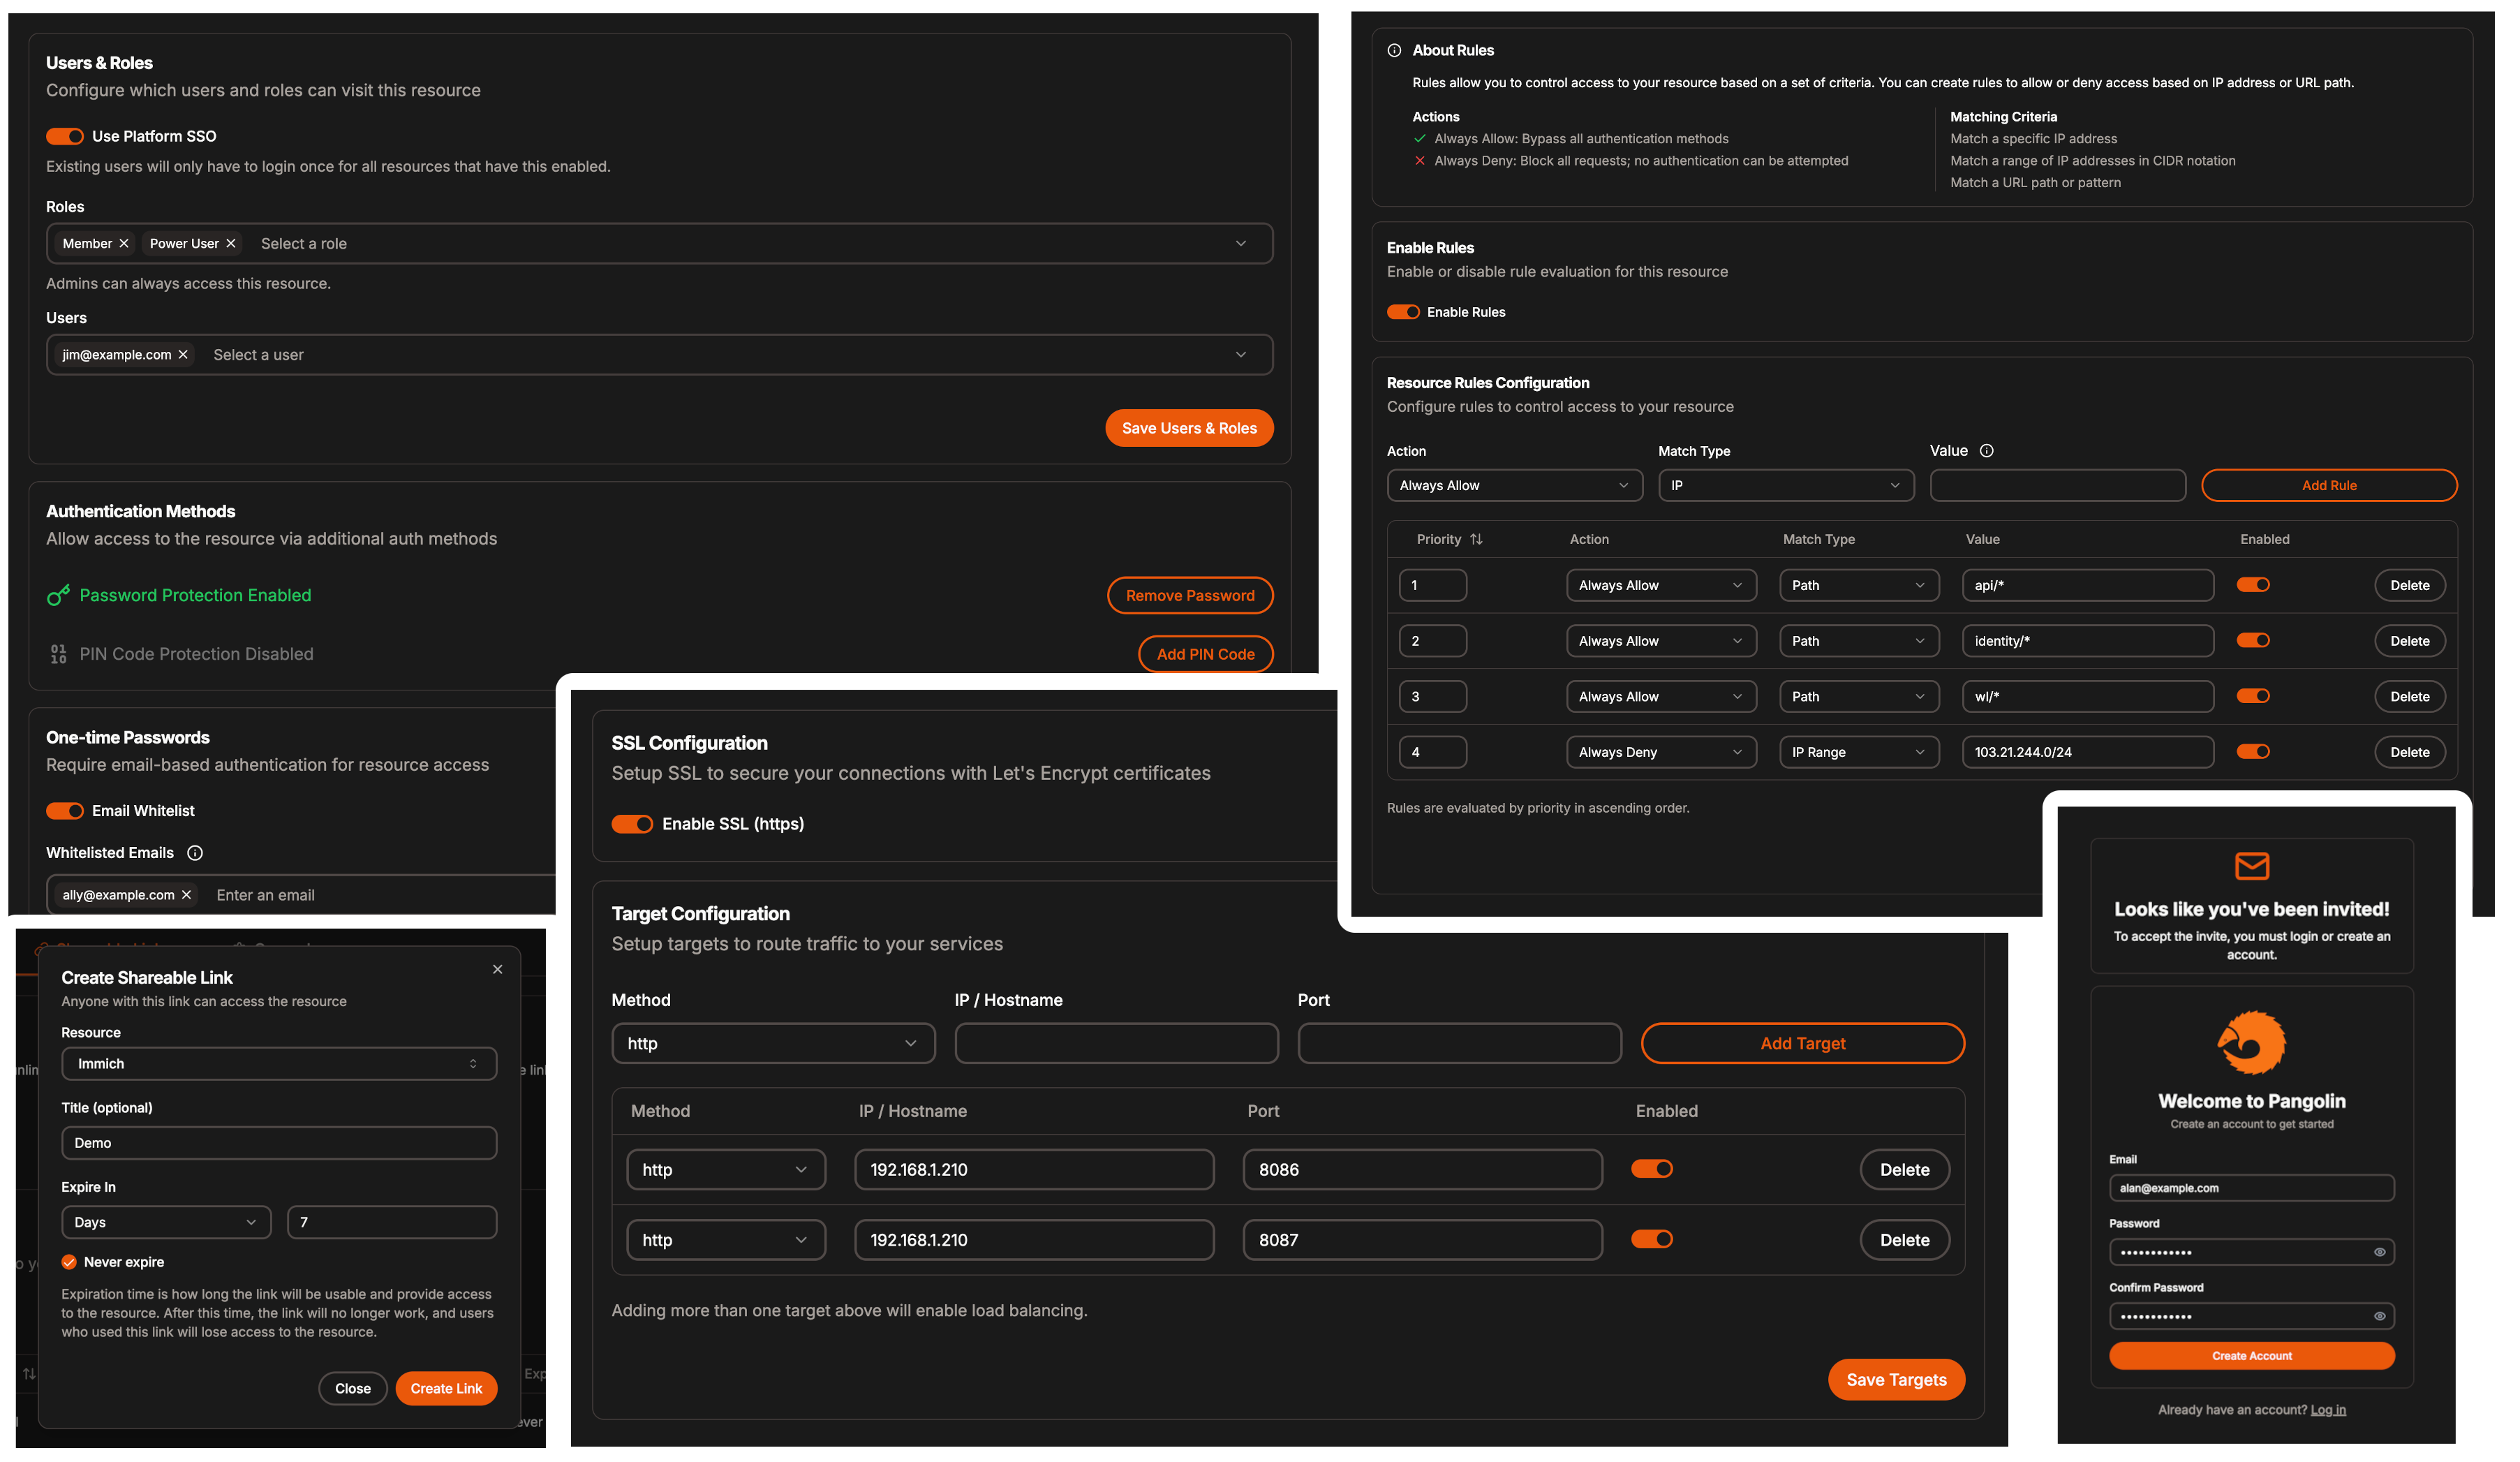Click info icon beside Value label
2520x1462 pixels.
1986,451
